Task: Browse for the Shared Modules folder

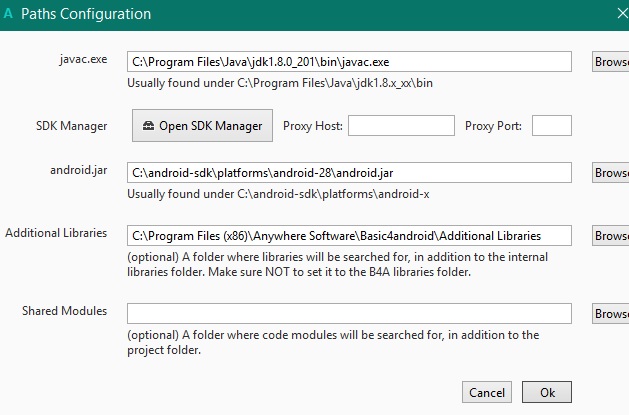Action: click(x=610, y=313)
